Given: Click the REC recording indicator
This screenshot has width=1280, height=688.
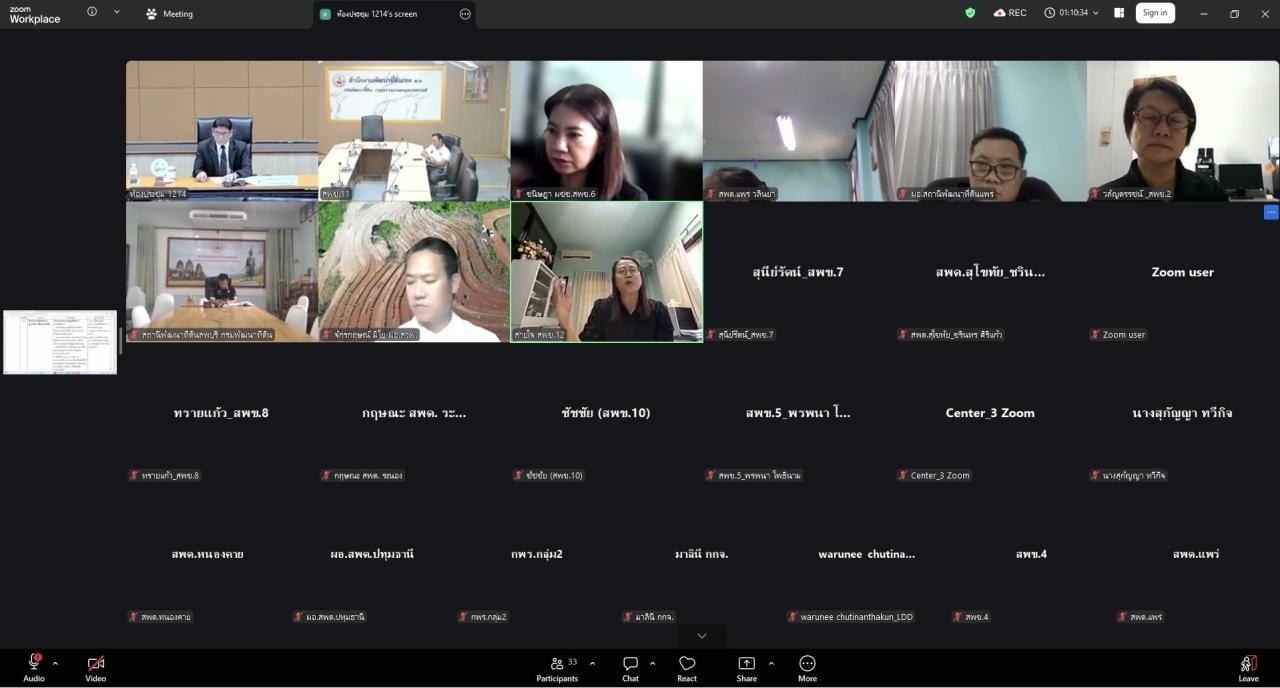Looking at the screenshot, I should tap(1010, 13).
